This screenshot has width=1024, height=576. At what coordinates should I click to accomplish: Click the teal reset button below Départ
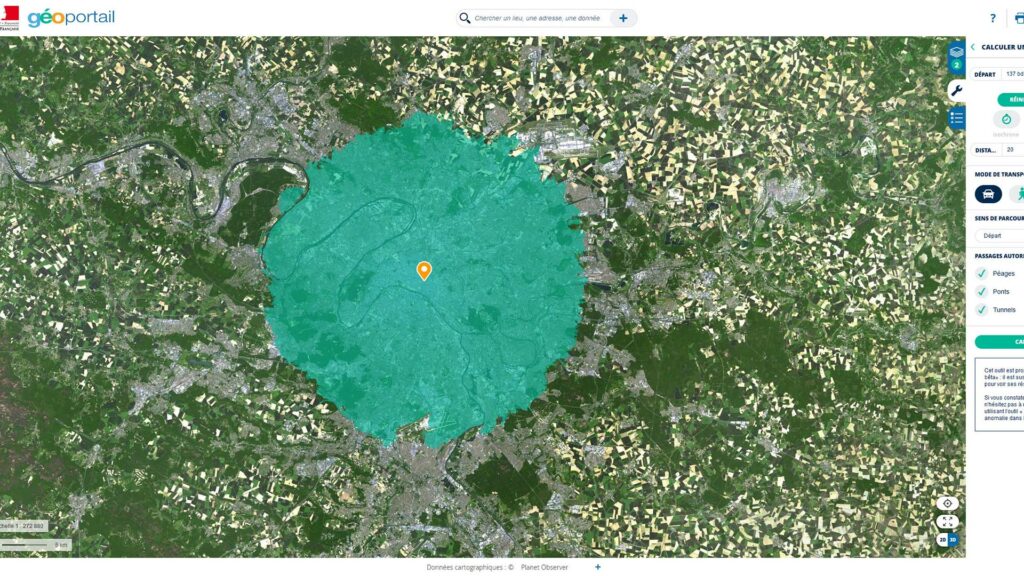1010,99
